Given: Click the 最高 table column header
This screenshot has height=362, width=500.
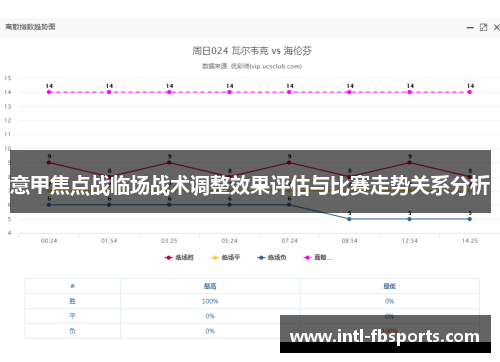Looking at the screenshot, I should point(210,286).
